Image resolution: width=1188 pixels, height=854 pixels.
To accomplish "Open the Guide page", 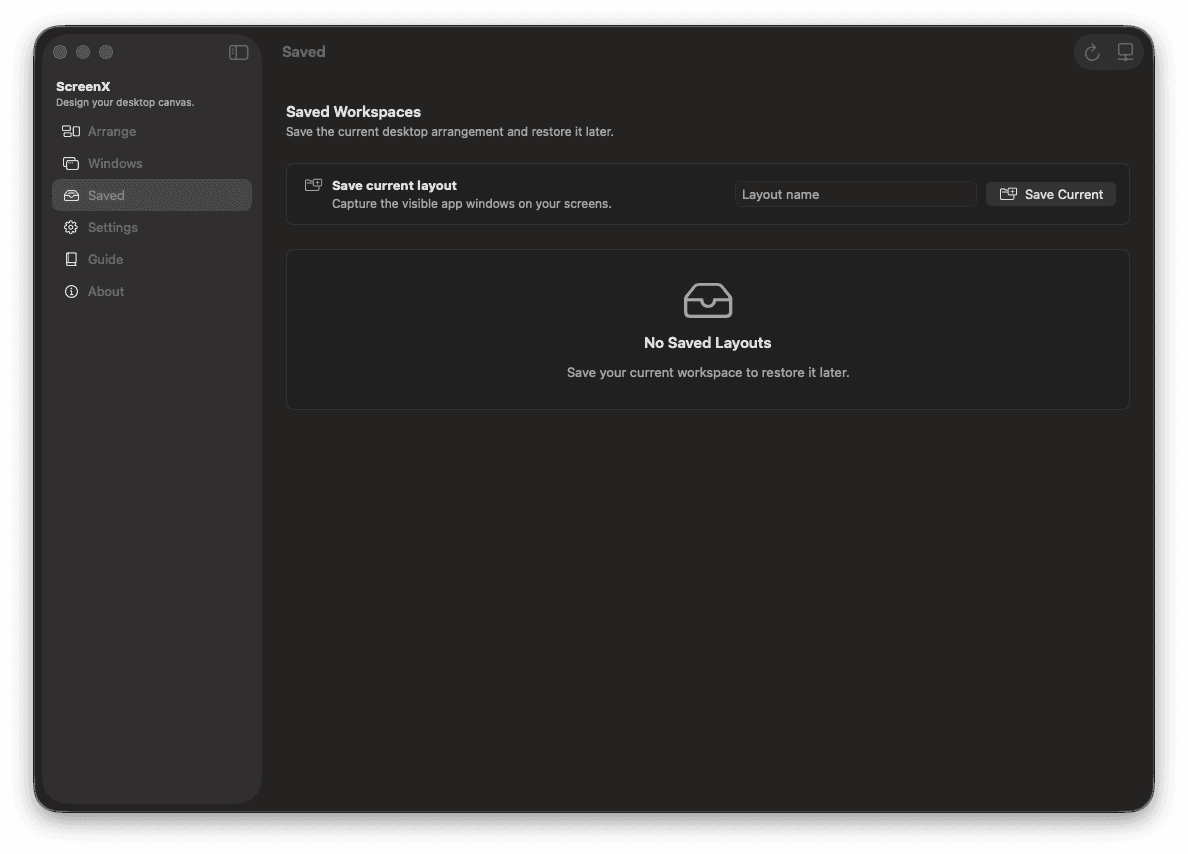I will [x=152, y=259].
